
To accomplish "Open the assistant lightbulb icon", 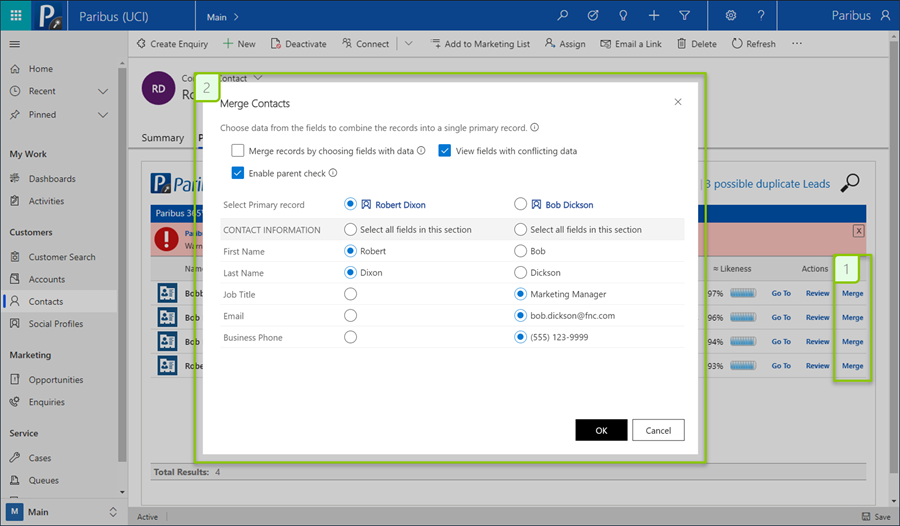I will (x=623, y=16).
